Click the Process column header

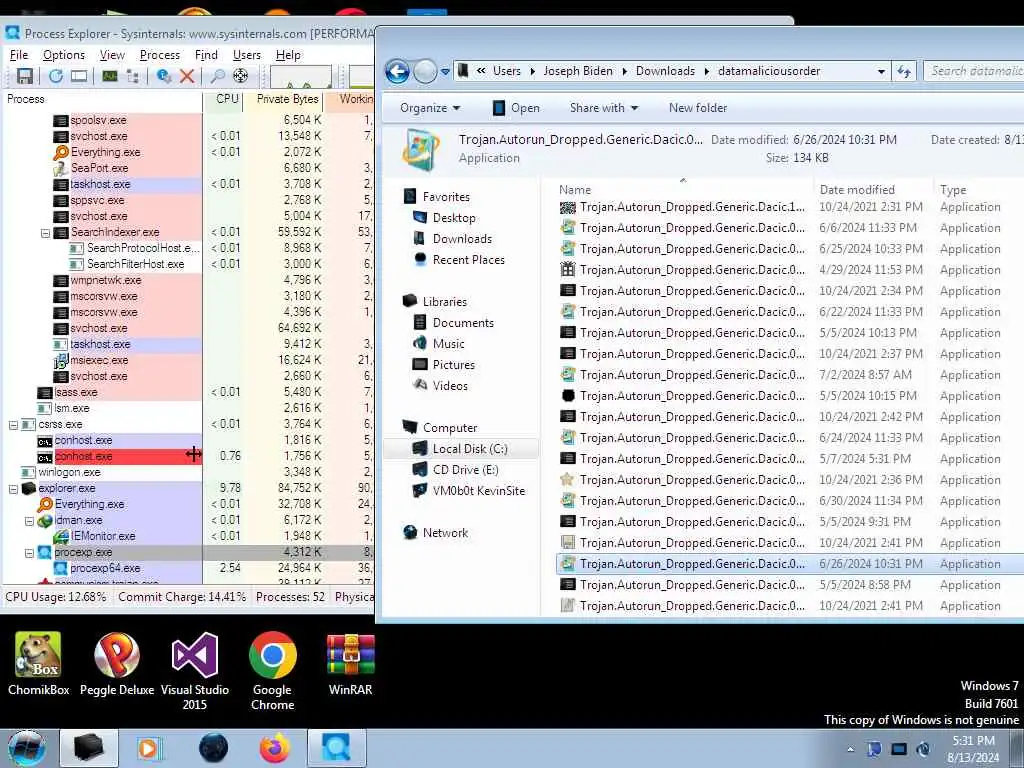pyautogui.click(x=102, y=99)
